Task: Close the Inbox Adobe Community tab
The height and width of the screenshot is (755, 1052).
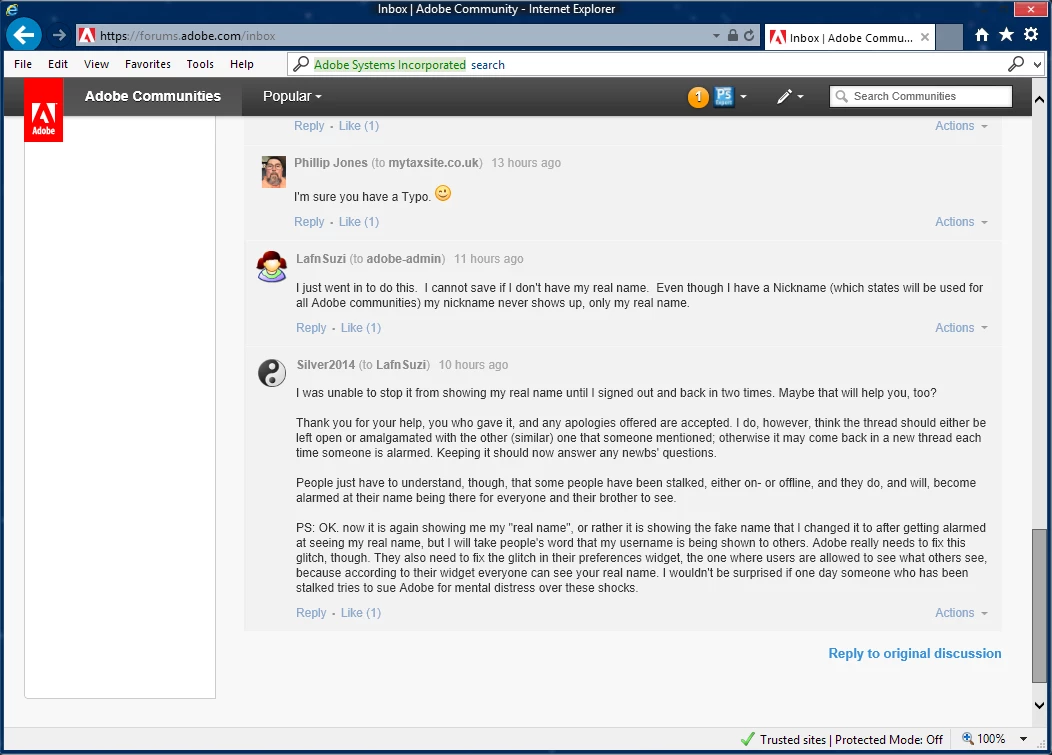Action: point(925,37)
